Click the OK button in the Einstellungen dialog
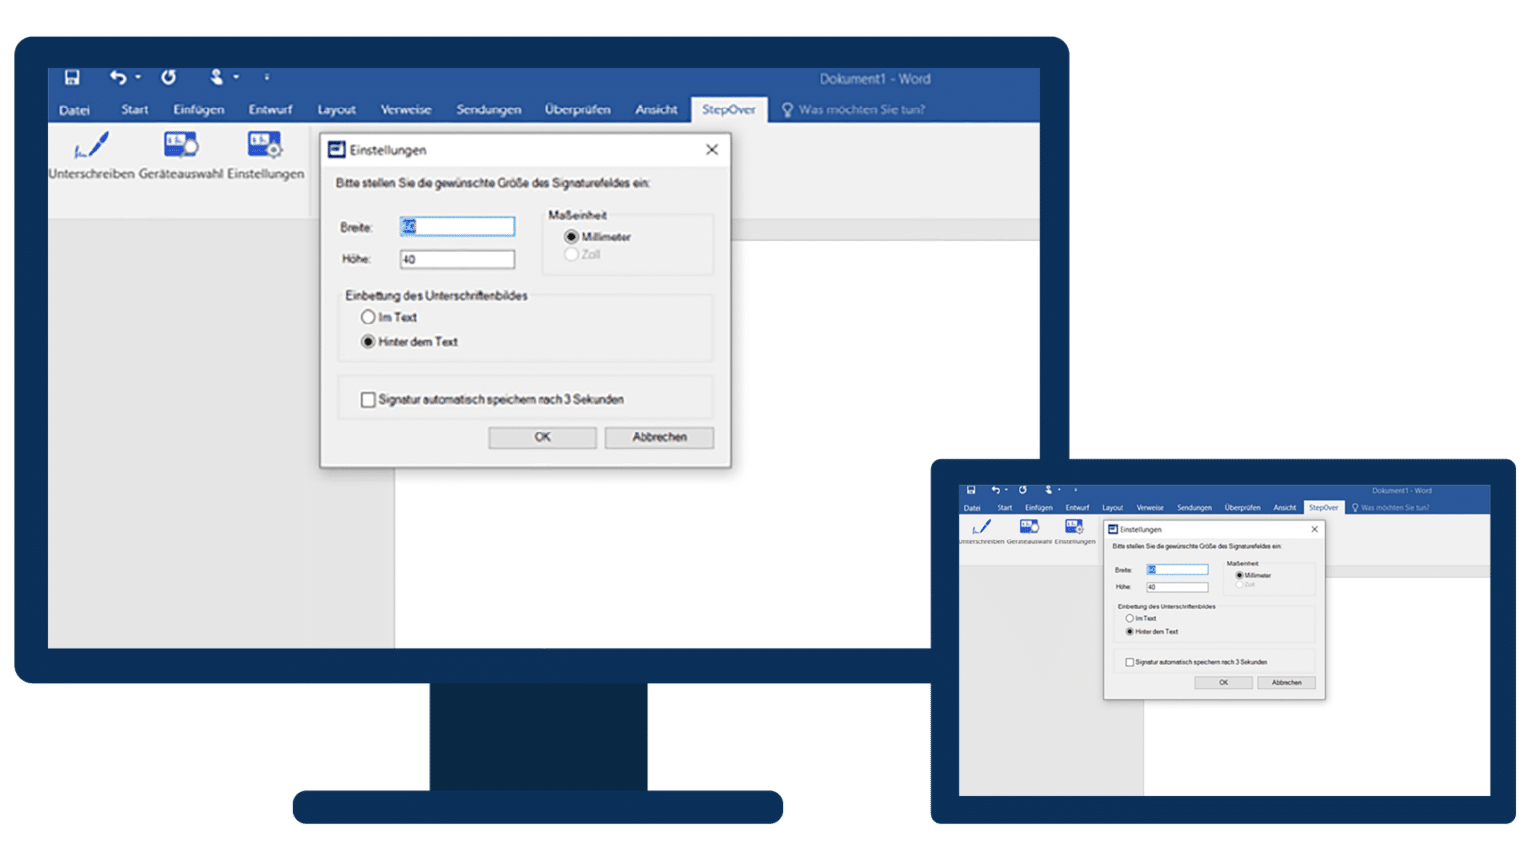Screen dimensions: 1536x864 coord(541,437)
